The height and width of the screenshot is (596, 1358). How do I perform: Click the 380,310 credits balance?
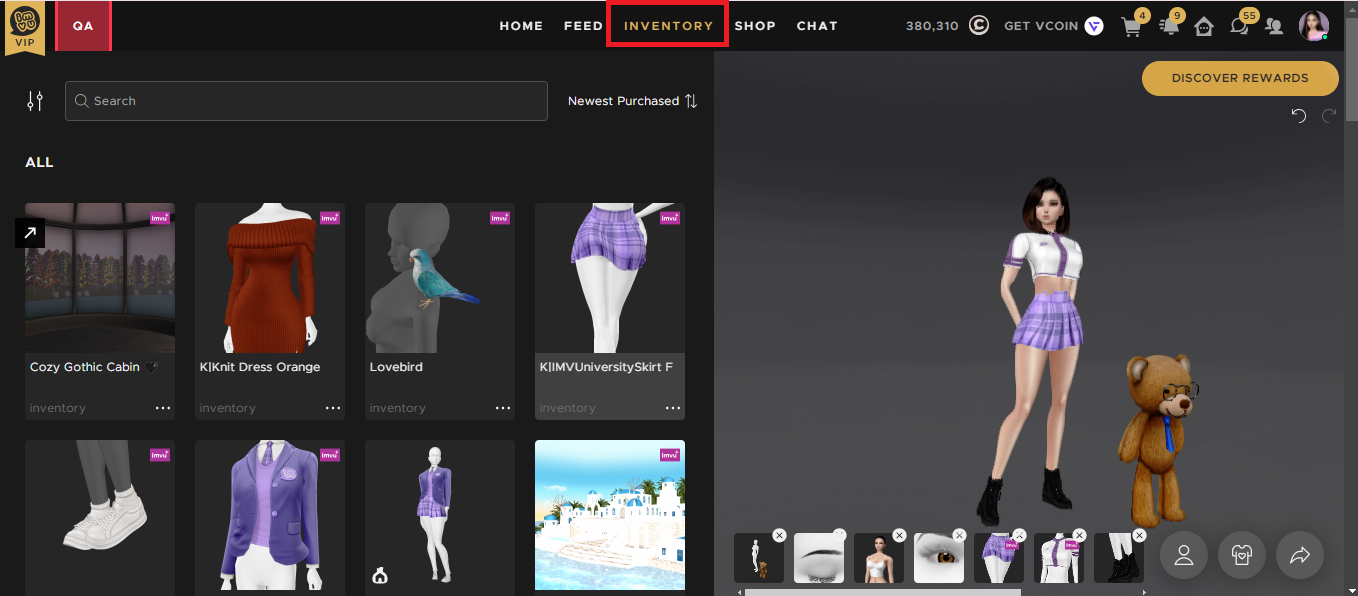(x=932, y=26)
